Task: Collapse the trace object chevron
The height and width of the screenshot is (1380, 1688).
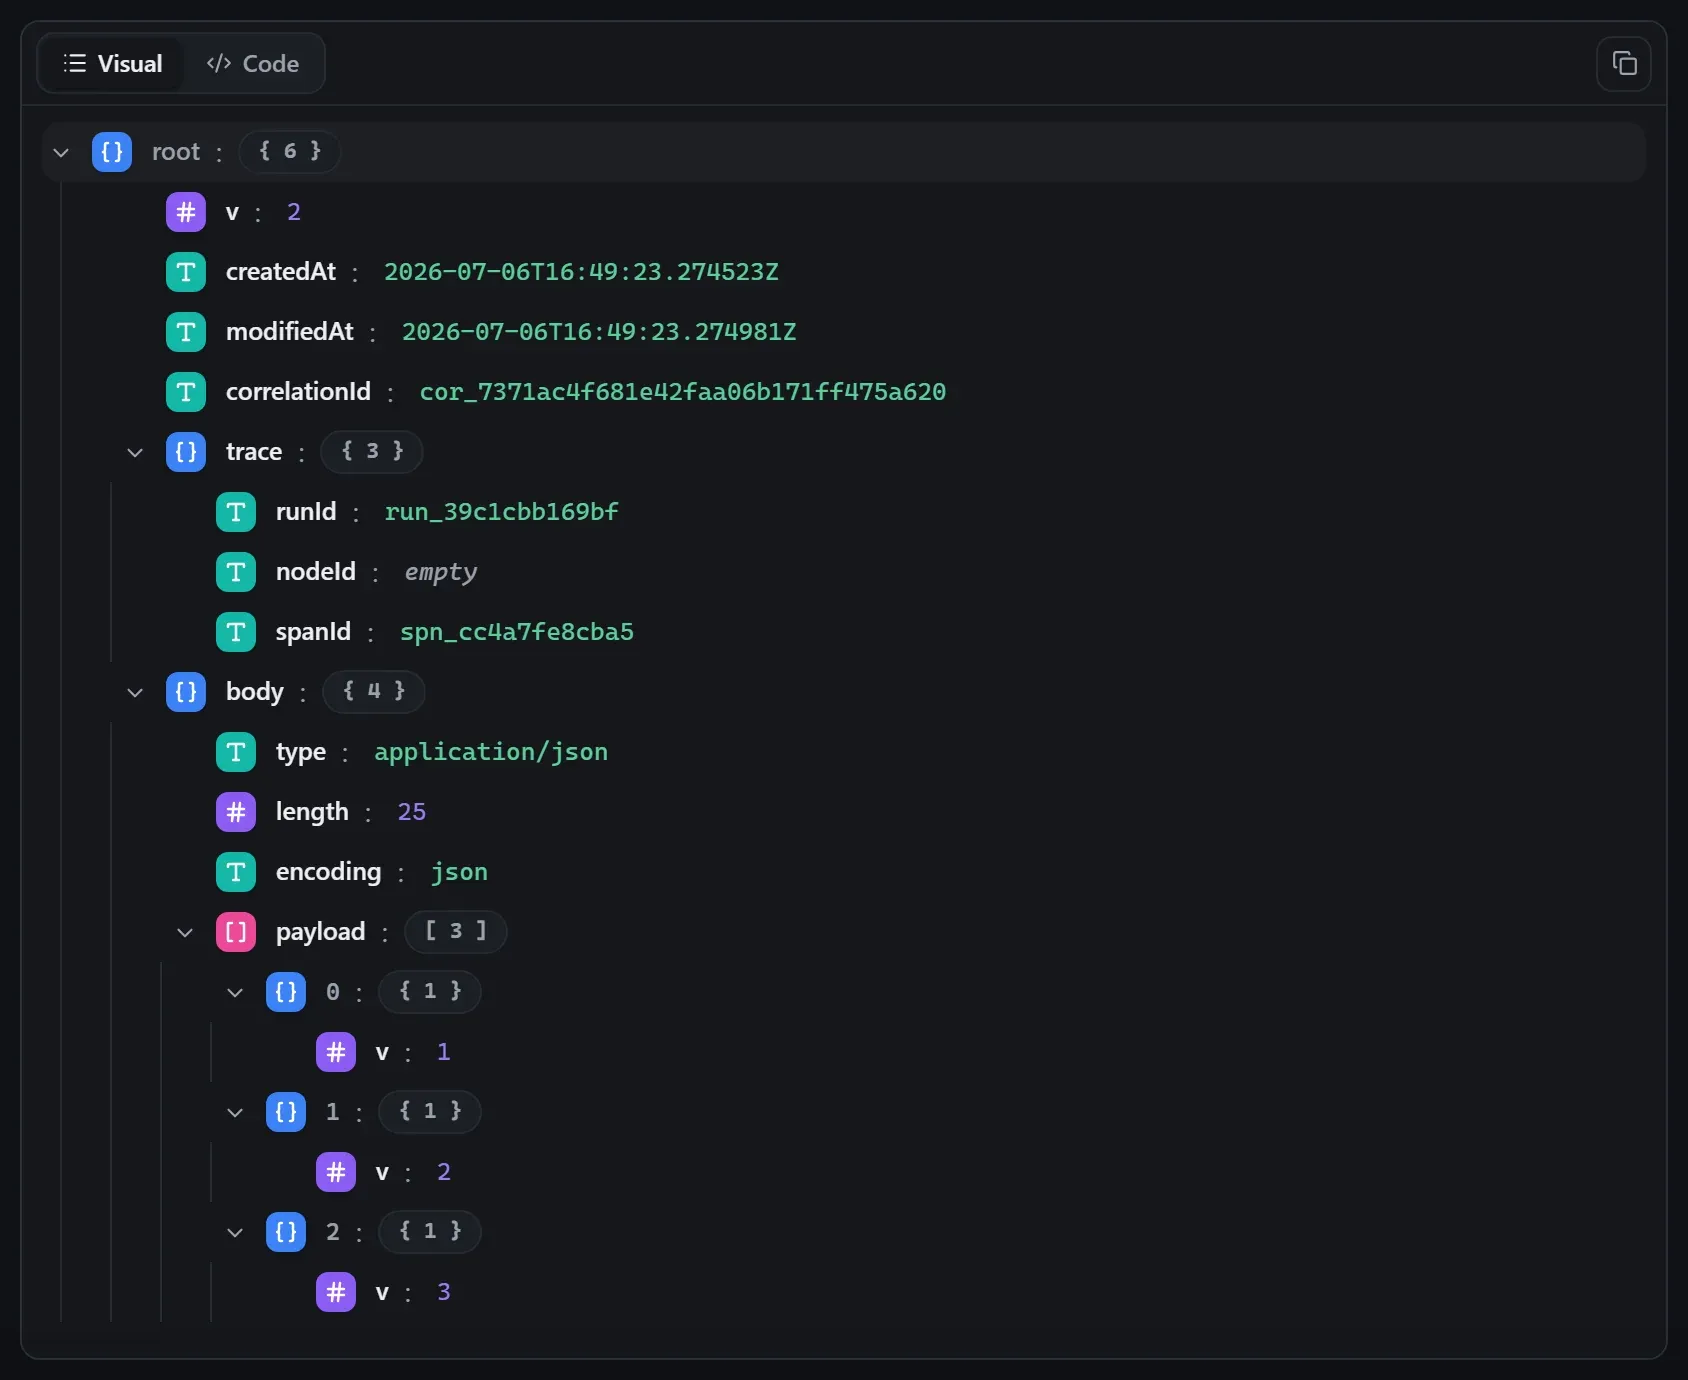Action: point(135,452)
